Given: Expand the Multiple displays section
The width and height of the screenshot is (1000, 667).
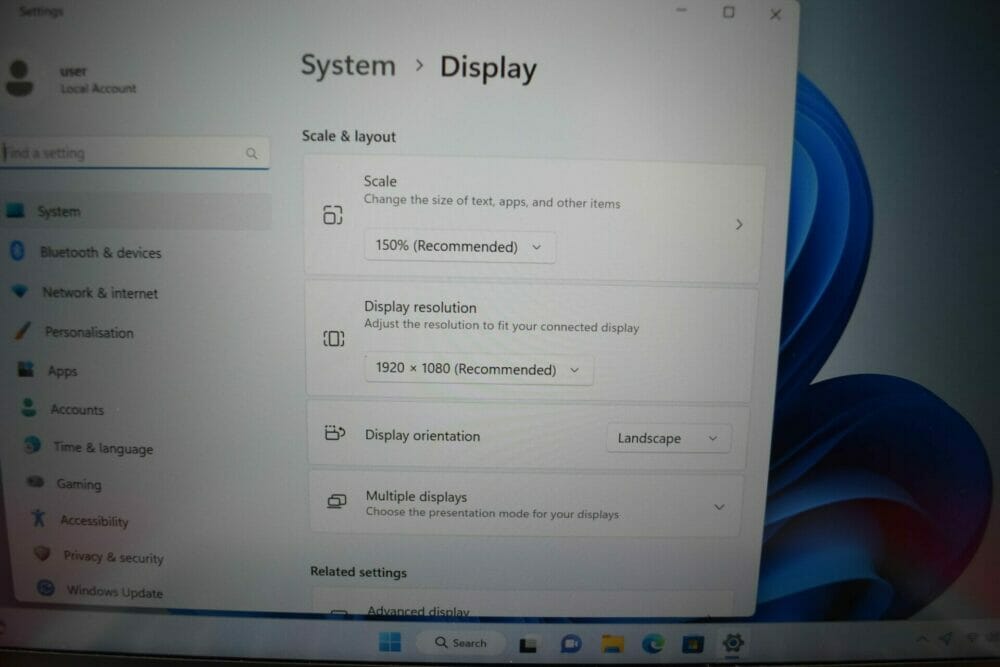Looking at the screenshot, I should click(719, 507).
